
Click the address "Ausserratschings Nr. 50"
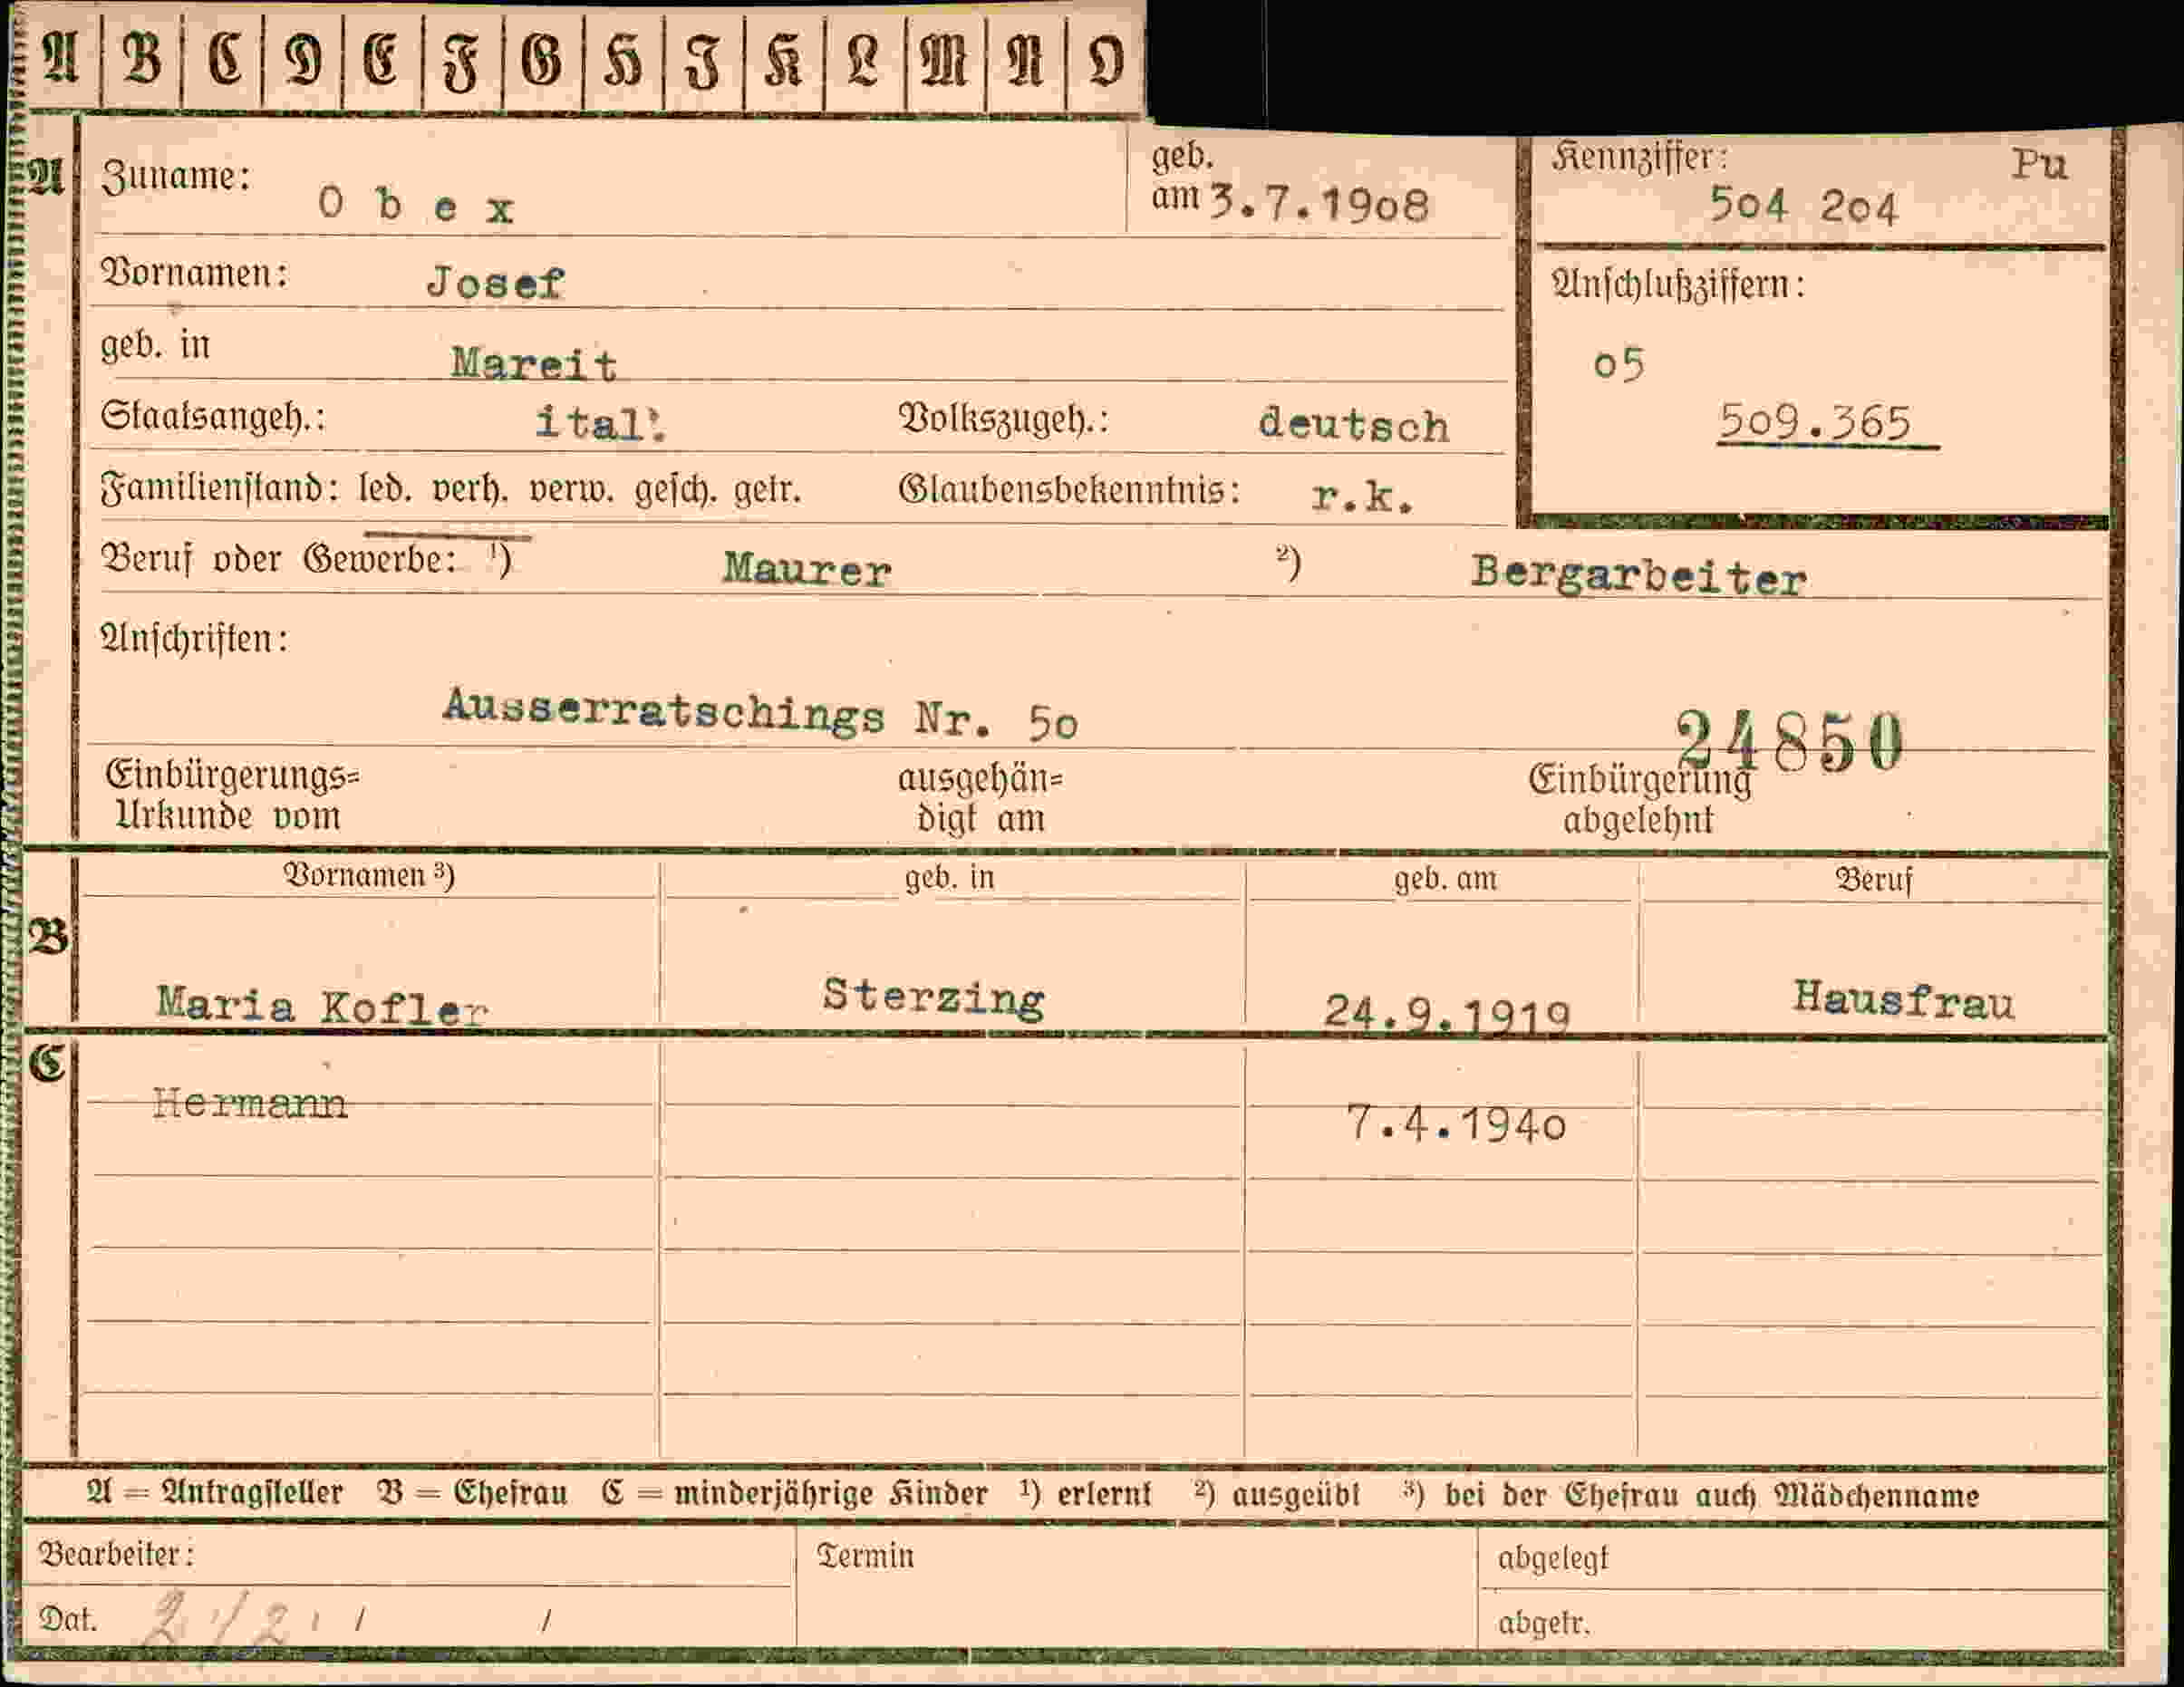pyautogui.click(x=760, y=713)
